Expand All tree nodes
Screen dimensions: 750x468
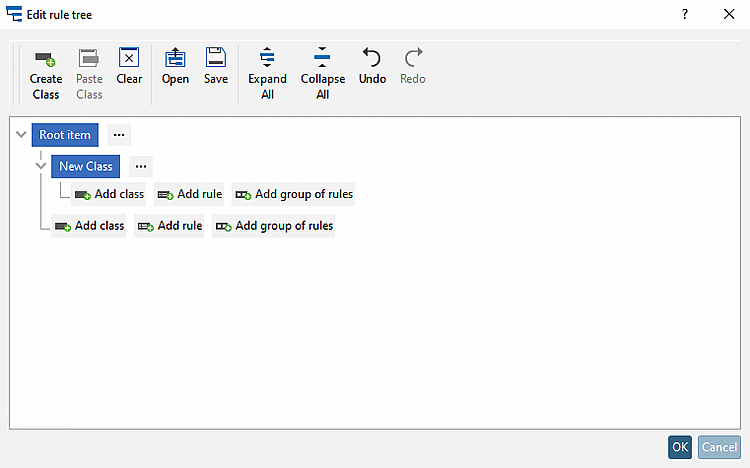click(267, 74)
